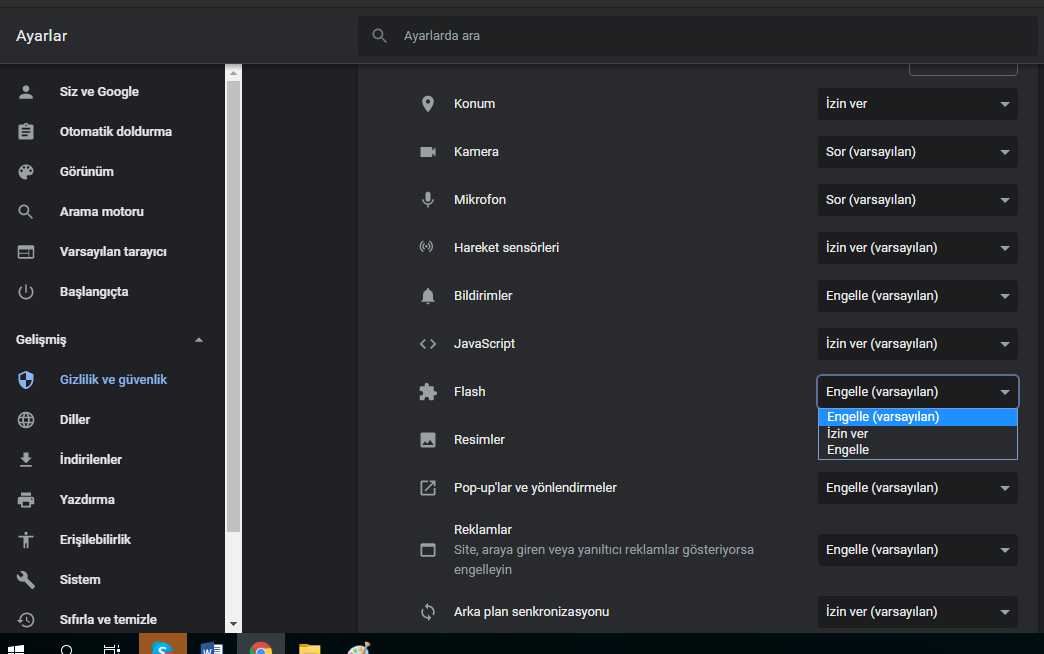The image size is (1044, 654).
Task: Open Skype from the taskbar
Action: click(162, 645)
